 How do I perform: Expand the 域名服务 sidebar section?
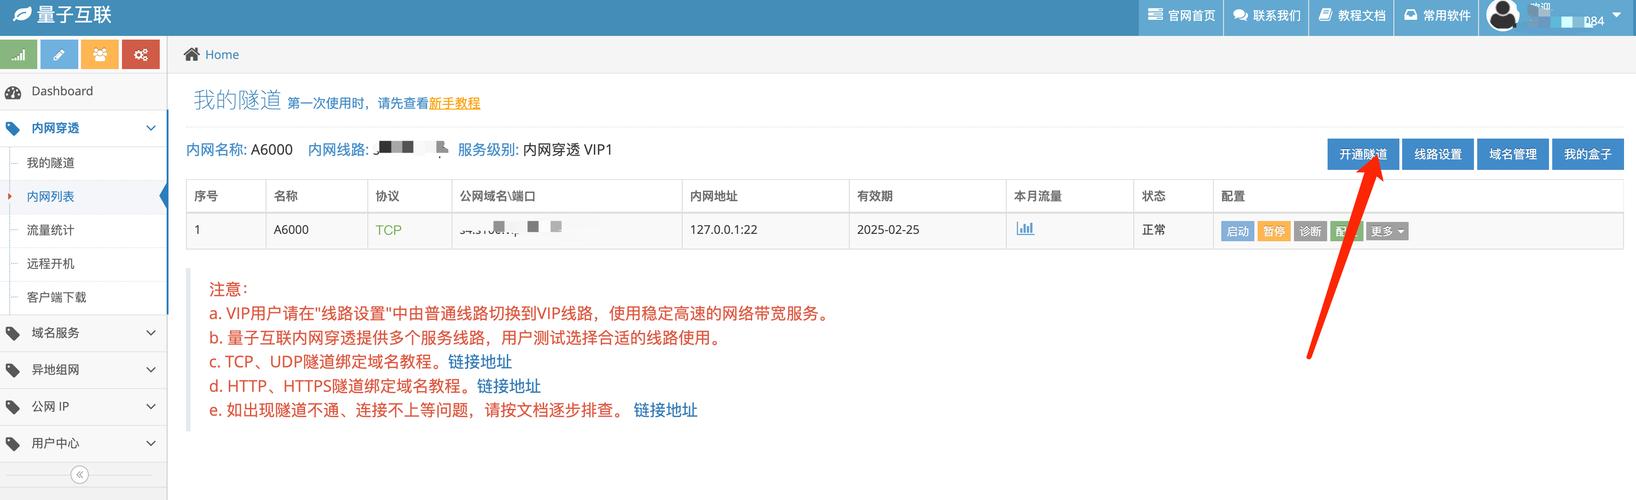(x=83, y=333)
